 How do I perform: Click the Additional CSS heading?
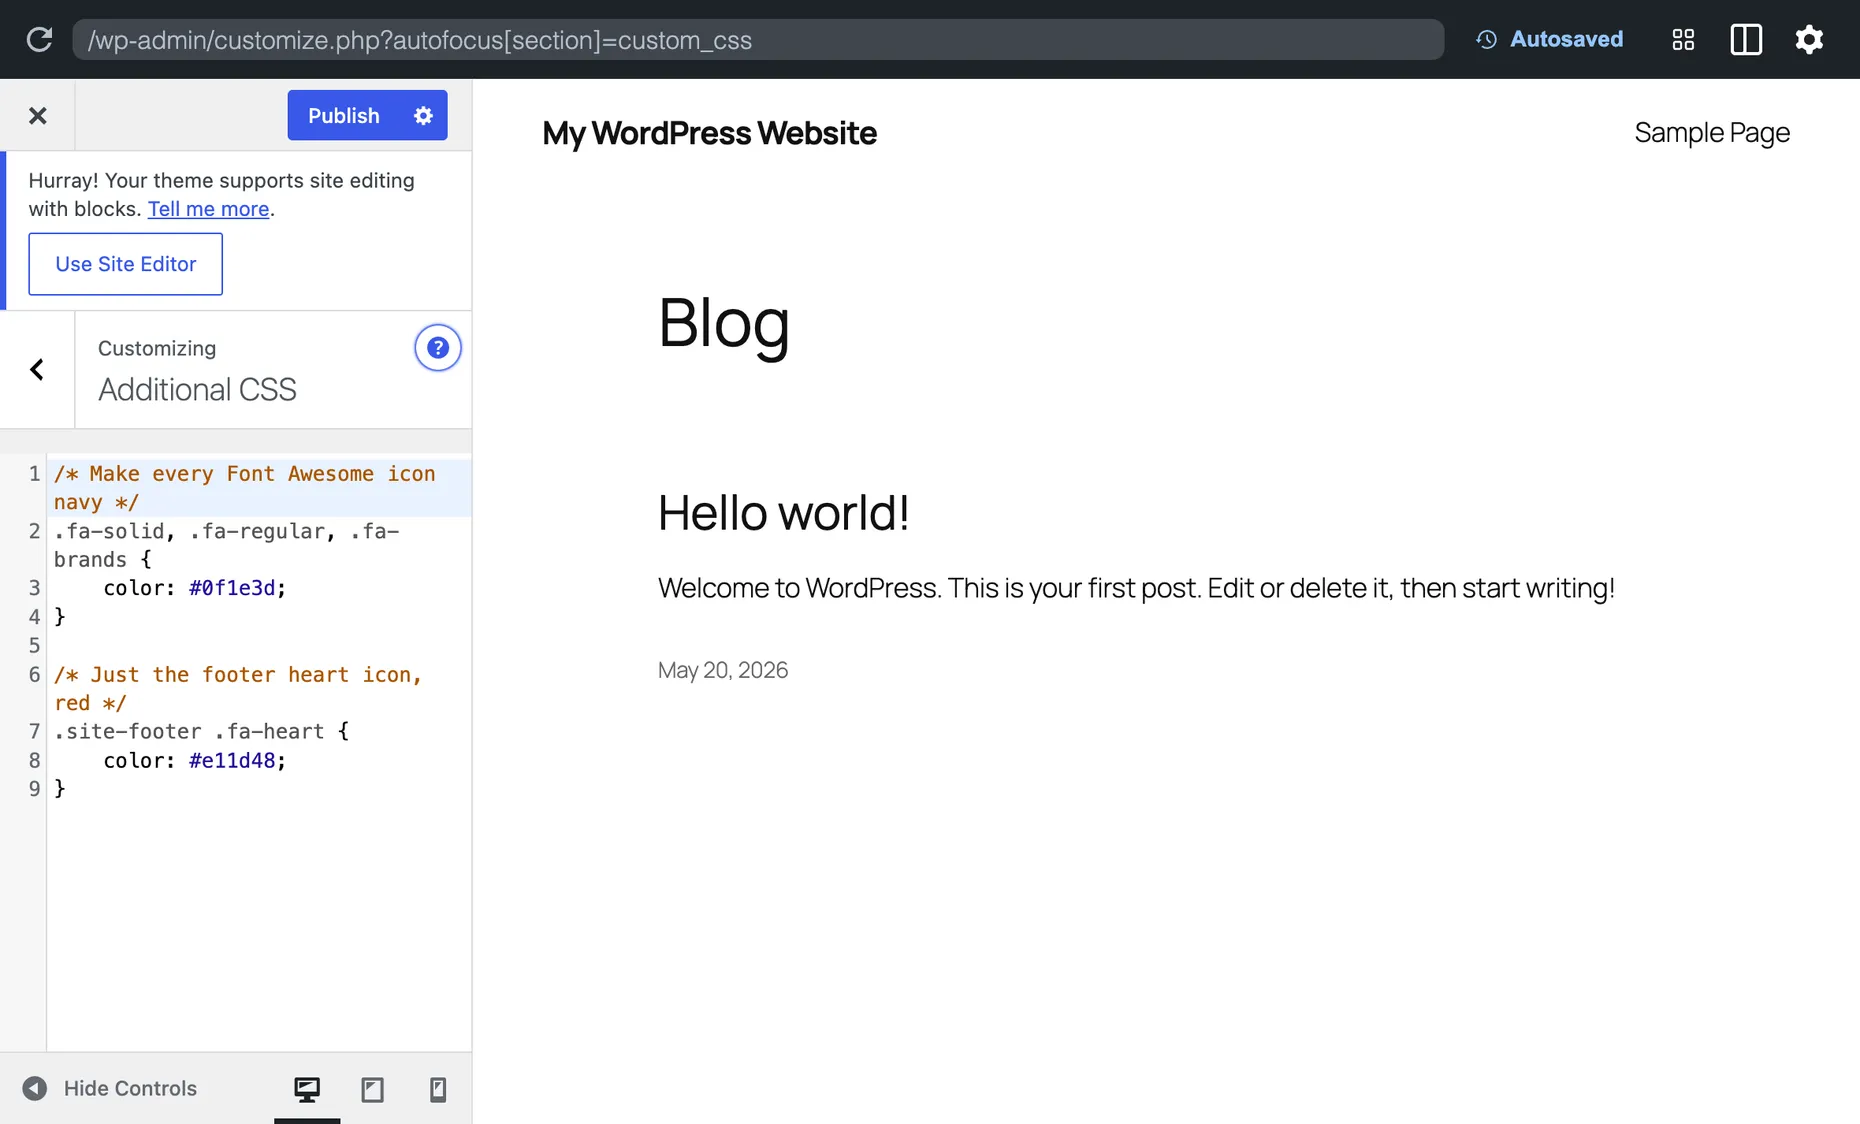tap(197, 390)
